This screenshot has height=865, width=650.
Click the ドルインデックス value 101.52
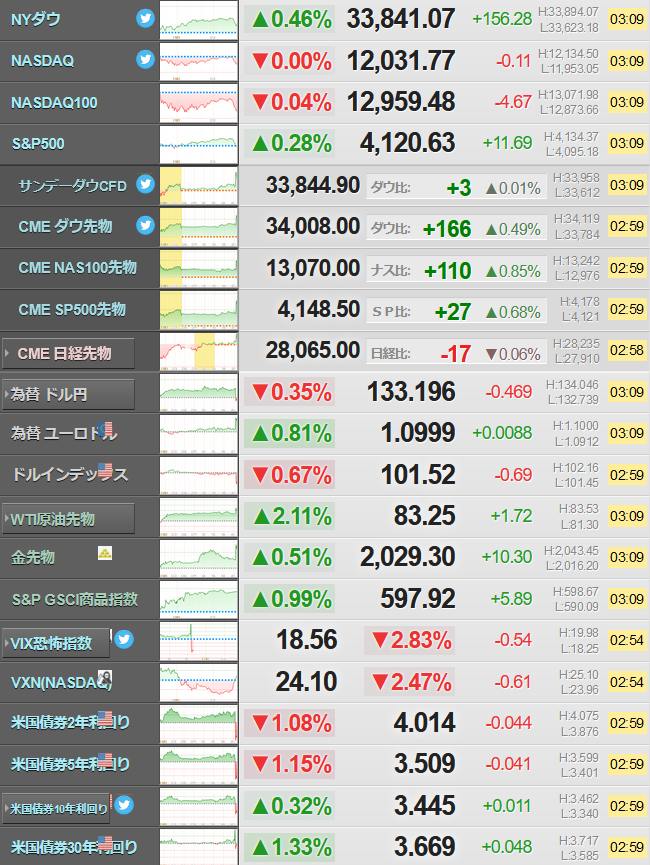(418, 474)
